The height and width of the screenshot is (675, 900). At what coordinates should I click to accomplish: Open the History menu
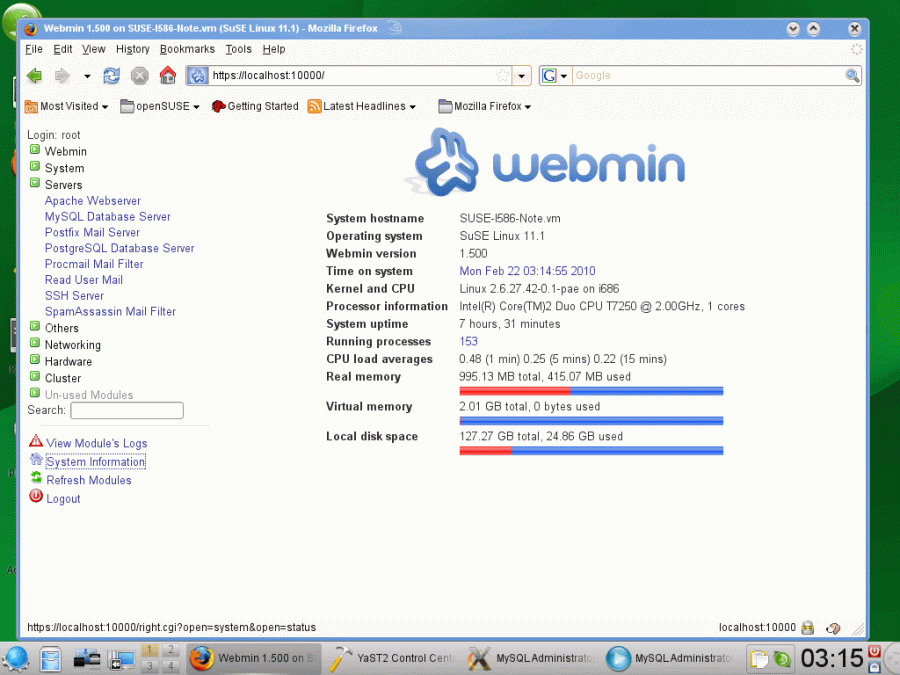pos(133,49)
